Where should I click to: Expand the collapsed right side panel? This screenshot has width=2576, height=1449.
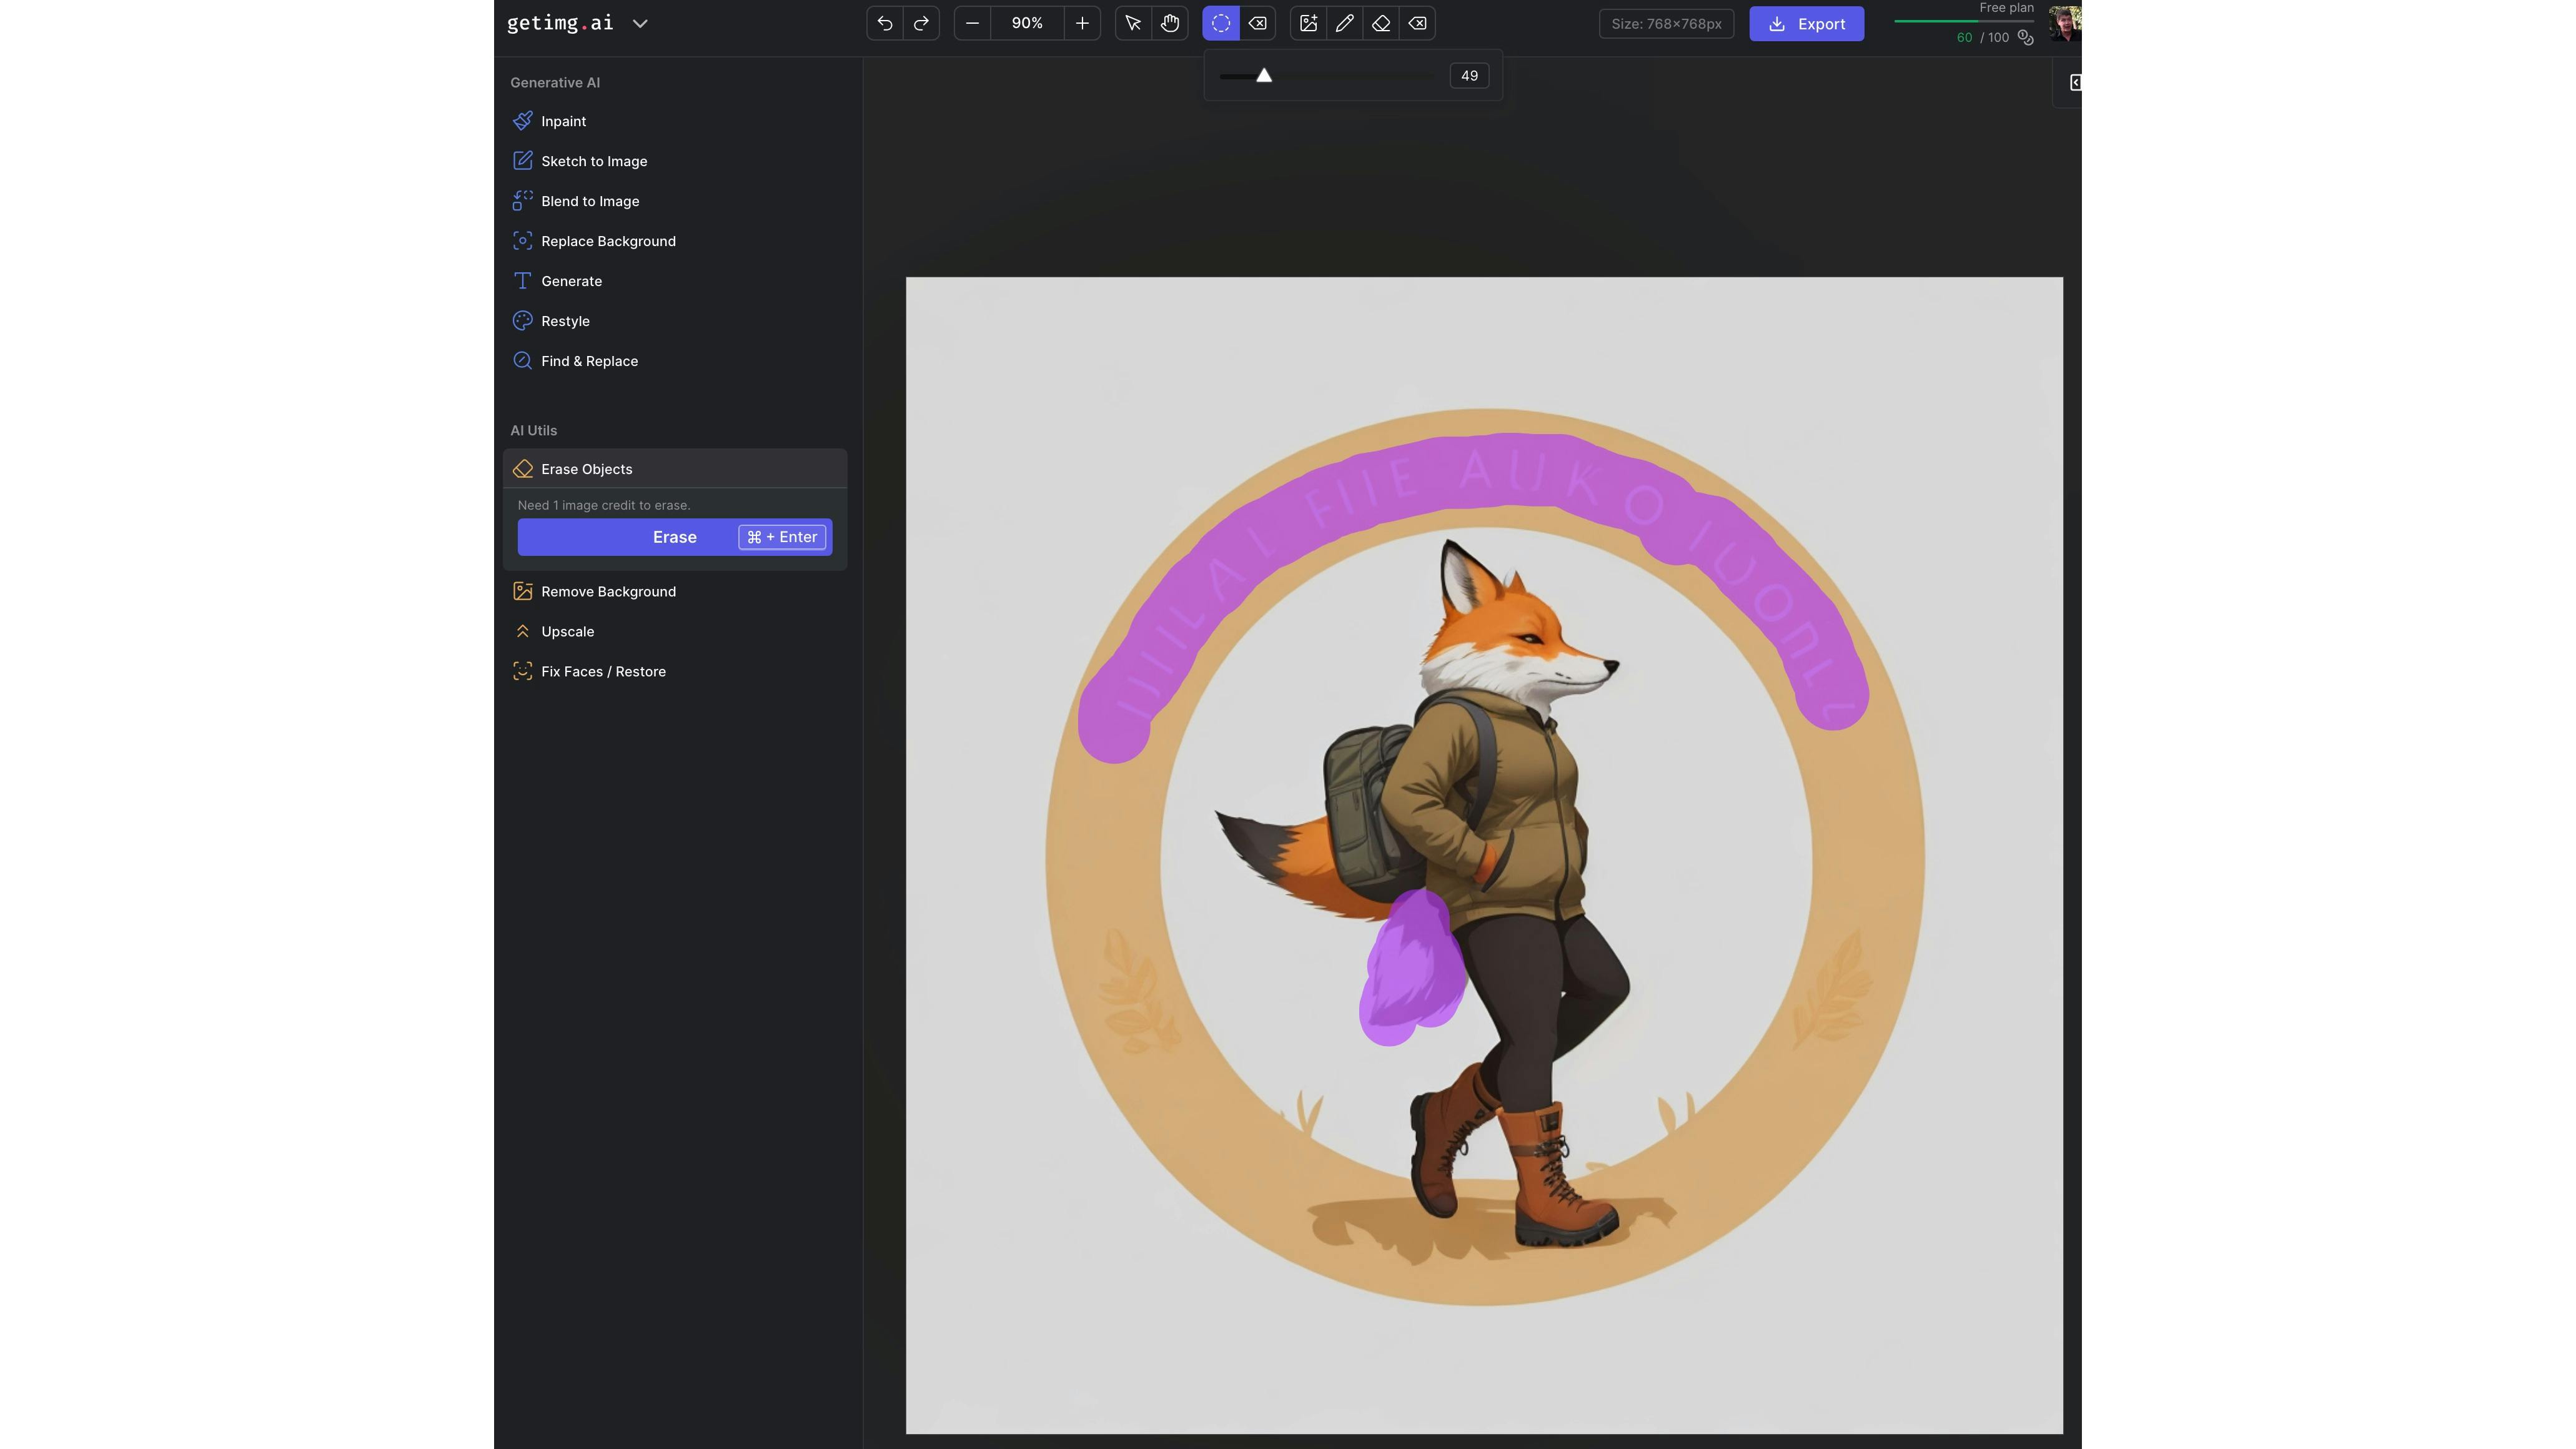2074,82
